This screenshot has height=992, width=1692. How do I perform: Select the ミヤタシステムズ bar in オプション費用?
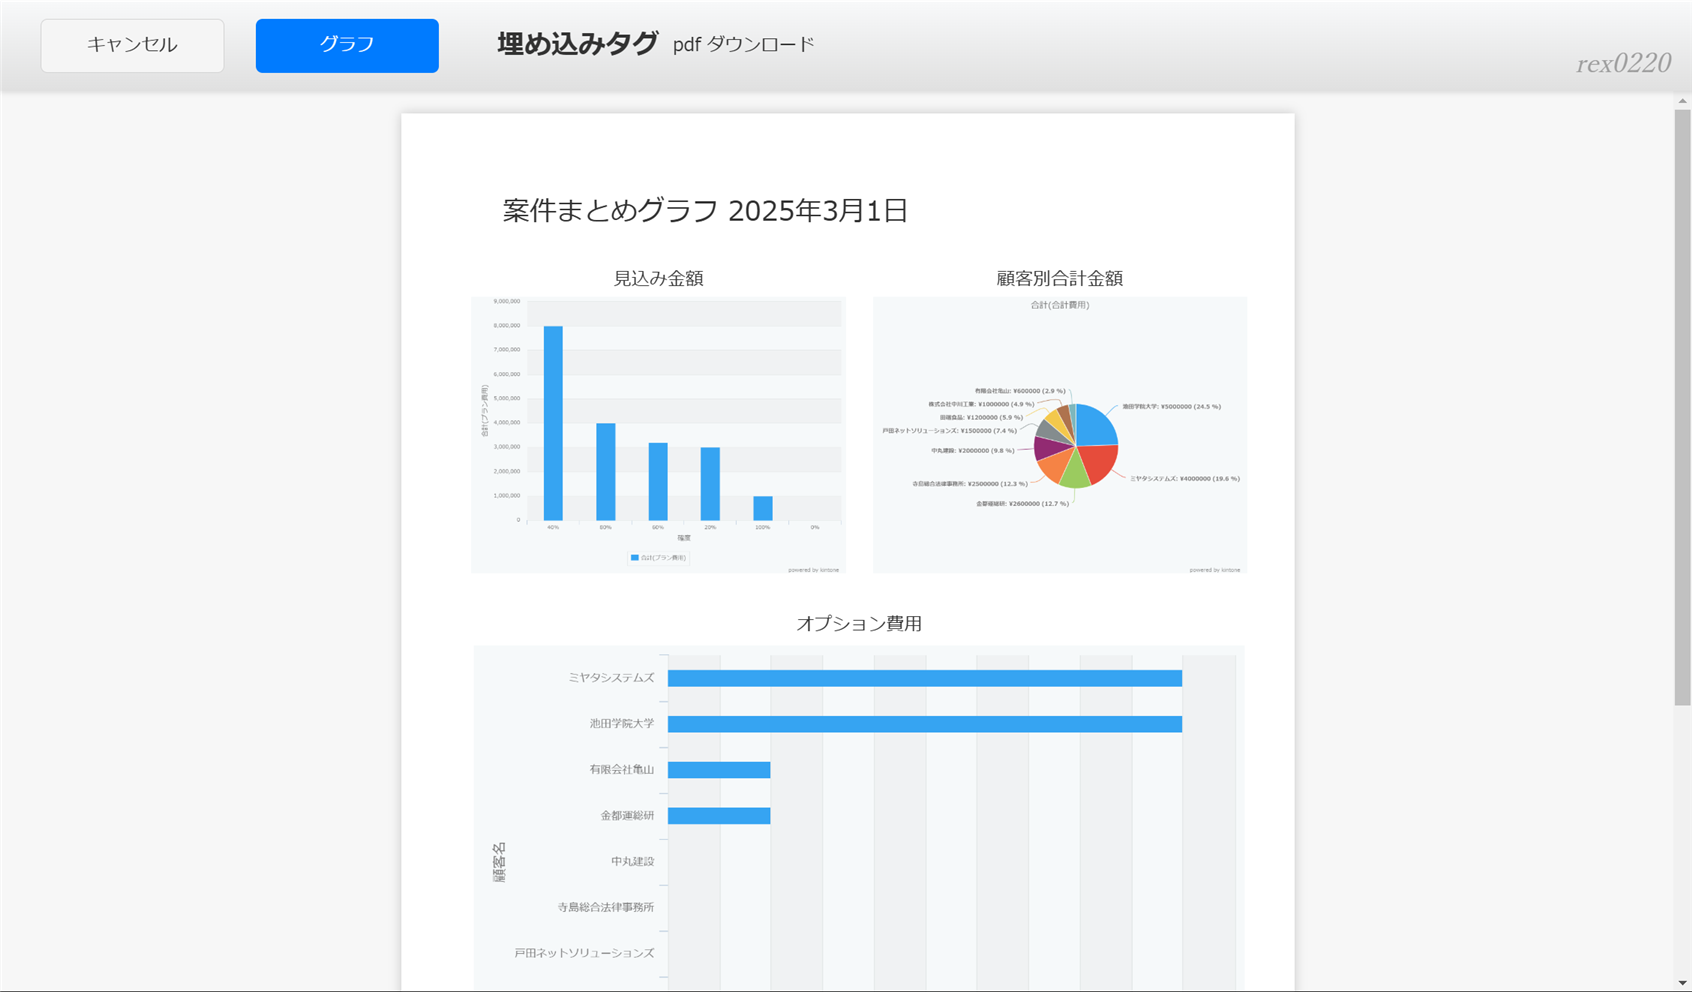925,679
